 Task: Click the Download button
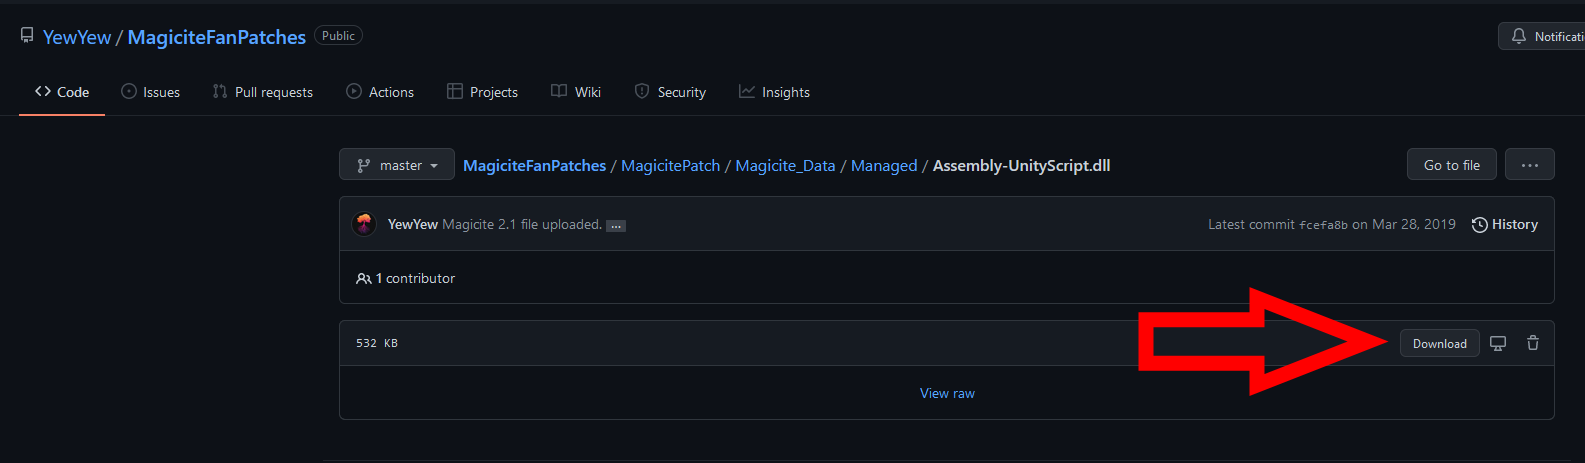pos(1439,343)
